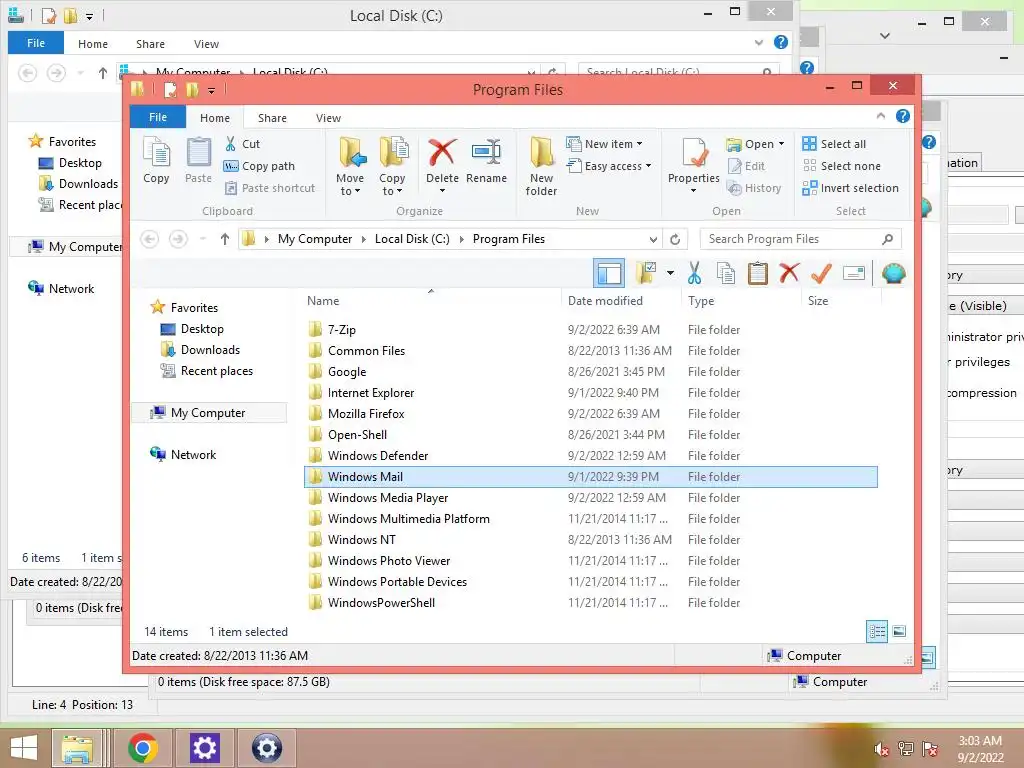This screenshot has width=1024, height=768.
Task: Click Invert selection in ribbon
Action: pos(851,188)
